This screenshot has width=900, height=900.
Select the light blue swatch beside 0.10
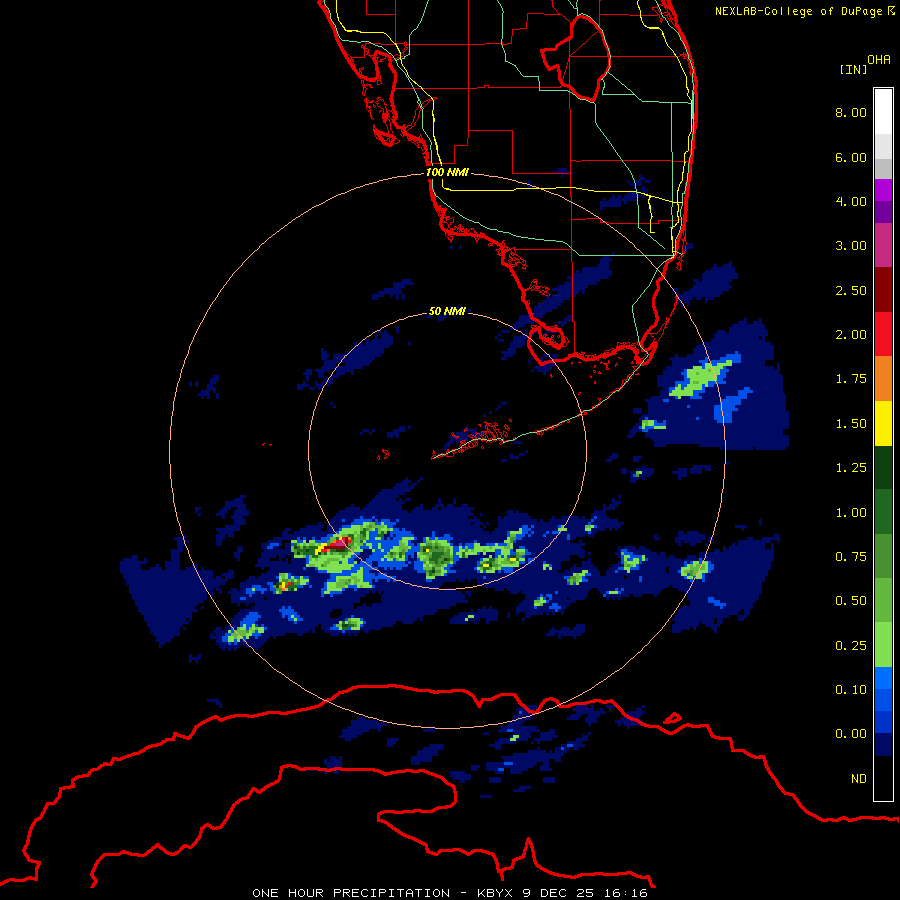pos(883,678)
